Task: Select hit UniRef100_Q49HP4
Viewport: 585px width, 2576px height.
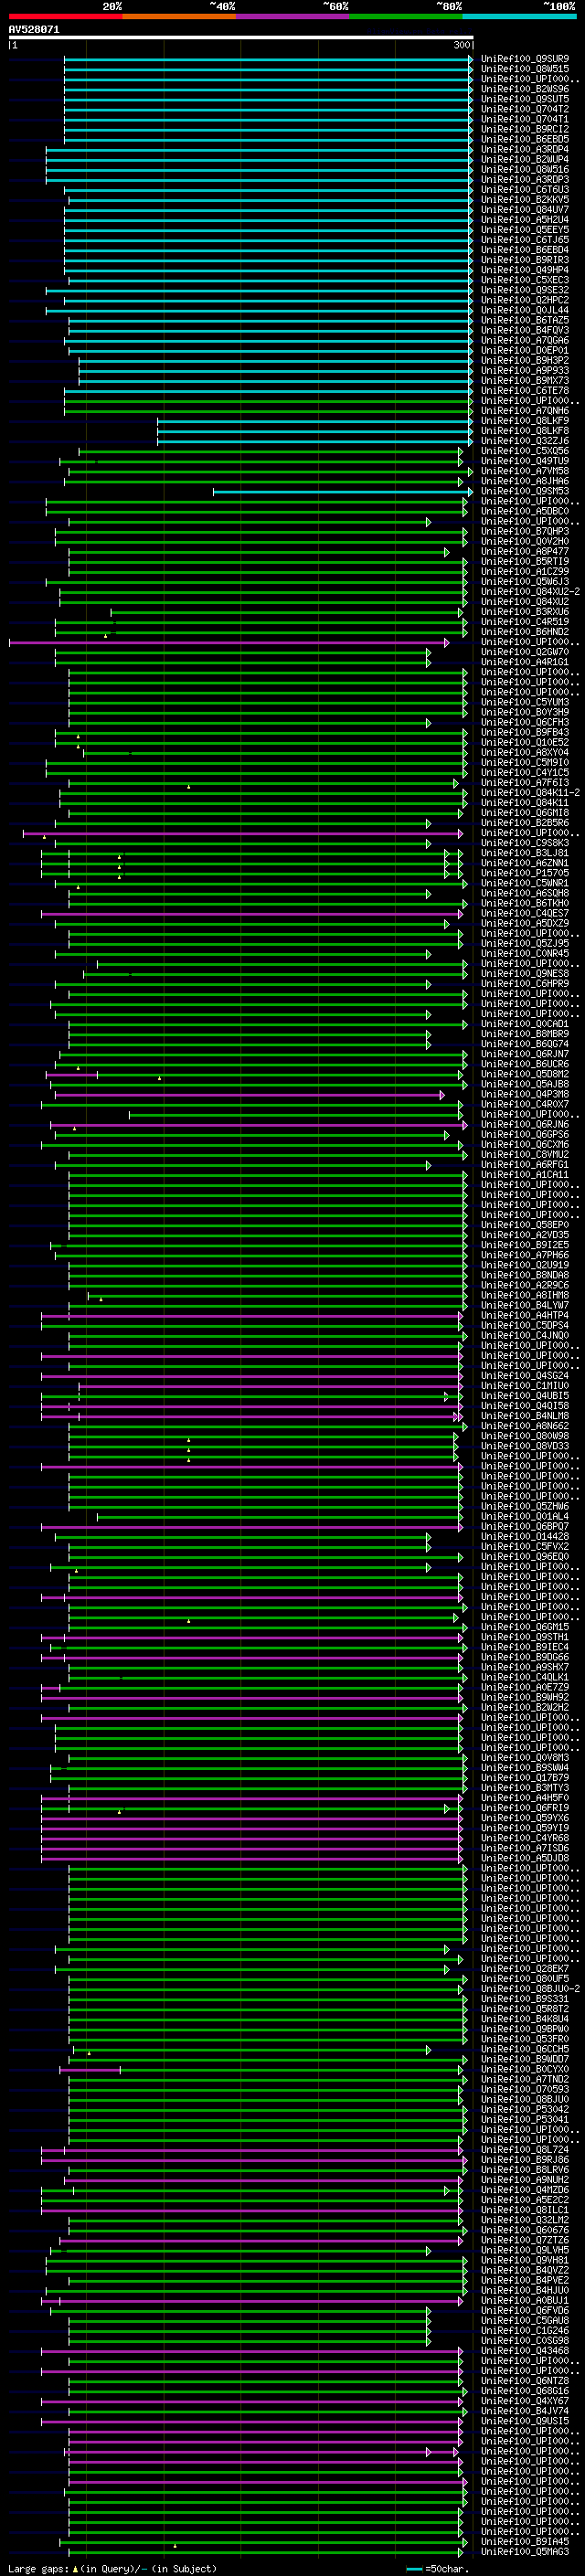Action: [525, 270]
